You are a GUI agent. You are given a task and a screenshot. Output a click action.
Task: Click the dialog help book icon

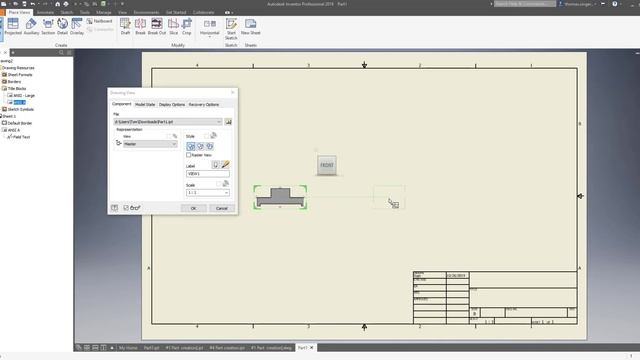click(114, 208)
